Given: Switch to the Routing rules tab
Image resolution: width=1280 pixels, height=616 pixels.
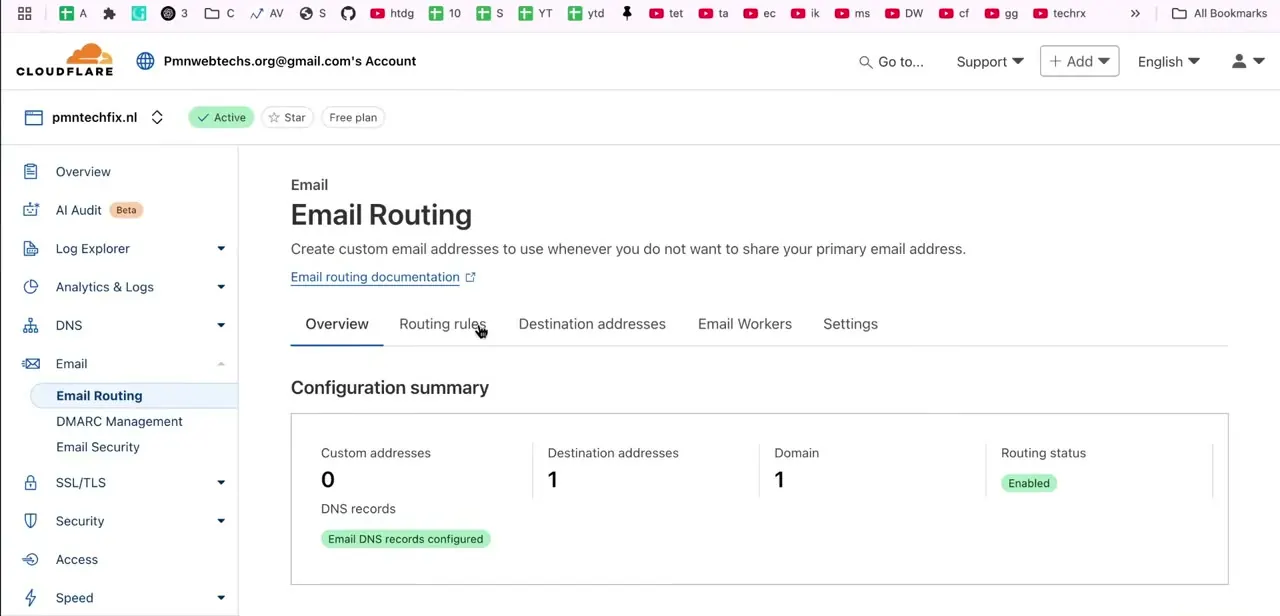Looking at the screenshot, I should (442, 324).
